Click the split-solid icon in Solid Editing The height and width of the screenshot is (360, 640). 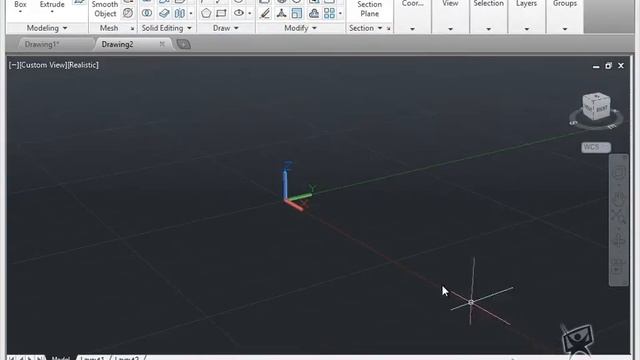(180, 13)
